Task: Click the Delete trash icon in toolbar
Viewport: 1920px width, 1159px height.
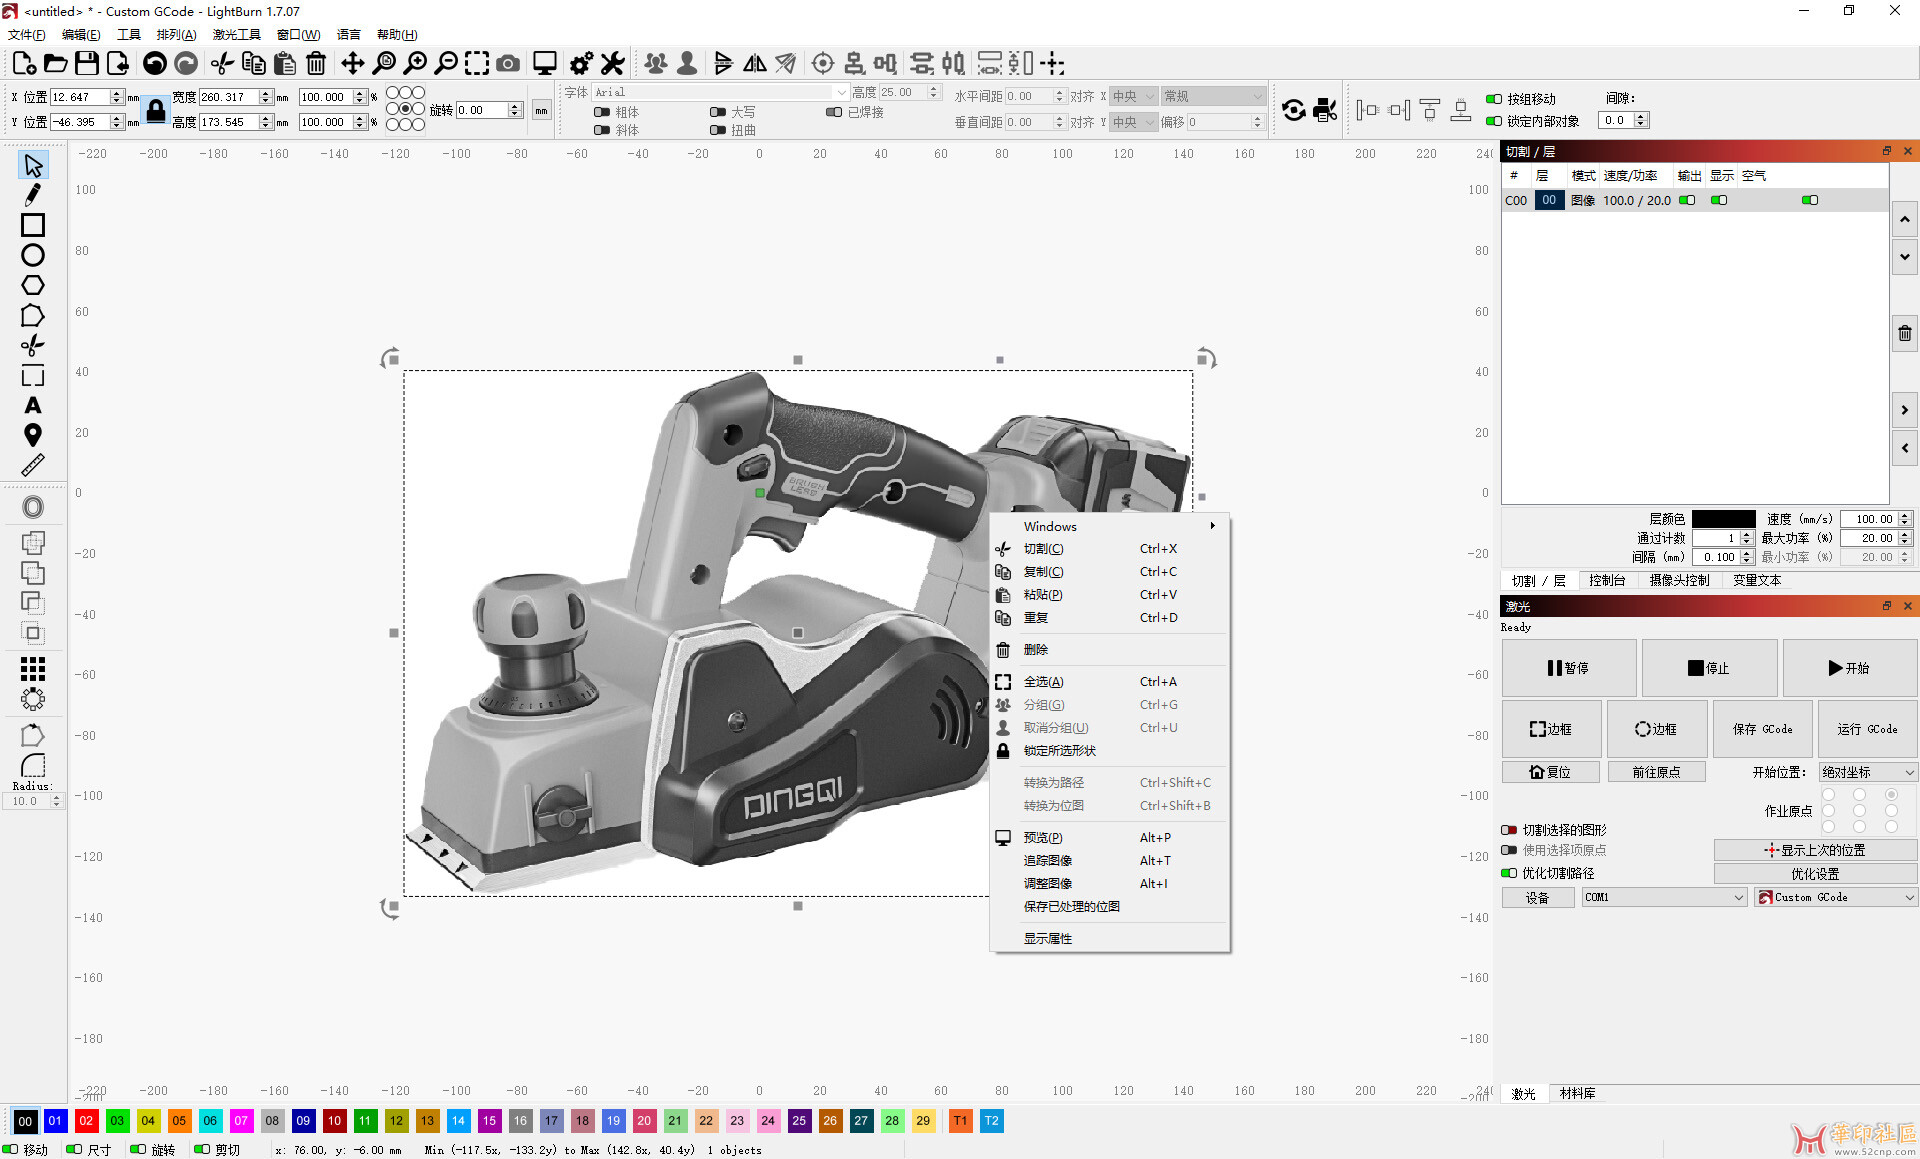Action: (316, 64)
